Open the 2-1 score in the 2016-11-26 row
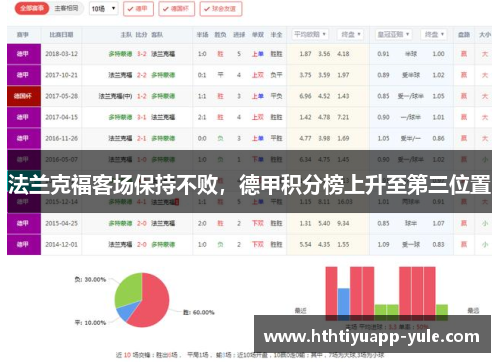Viewport: 500px width, 362px height. click(x=142, y=138)
